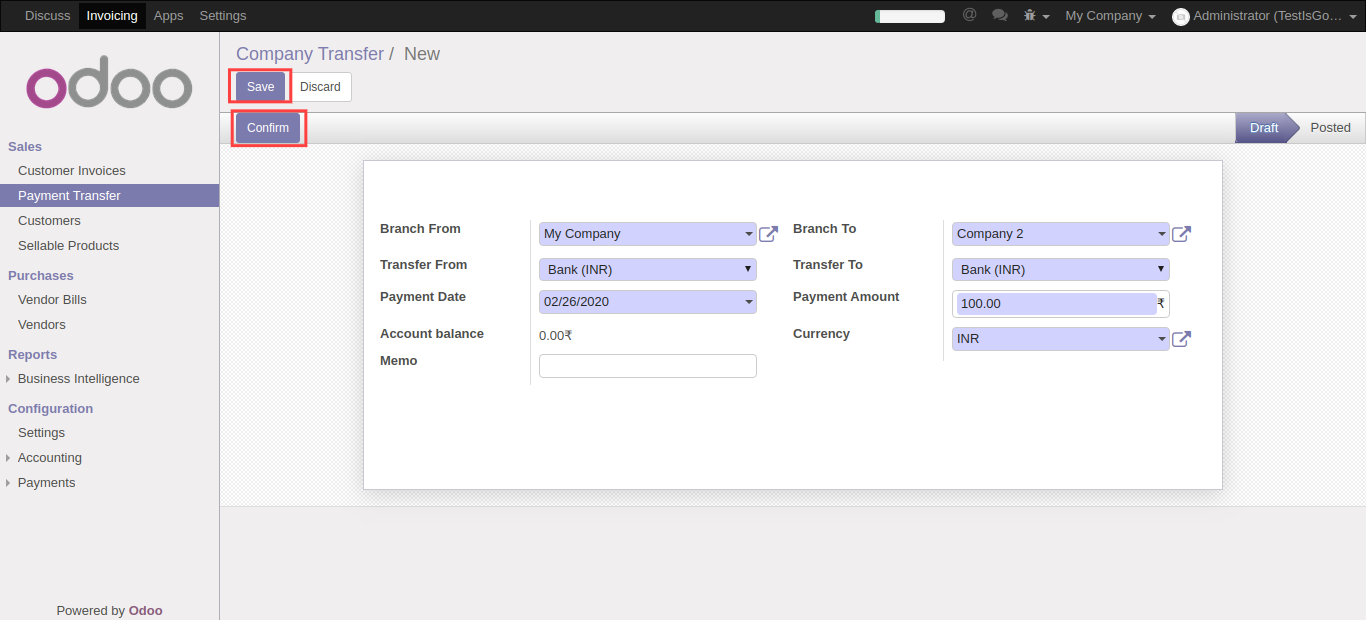This screenshot has height=620, width=1366.
Task: Open the Transfer From dropdown
Action: pyautogui.click(x=647, y=270)
